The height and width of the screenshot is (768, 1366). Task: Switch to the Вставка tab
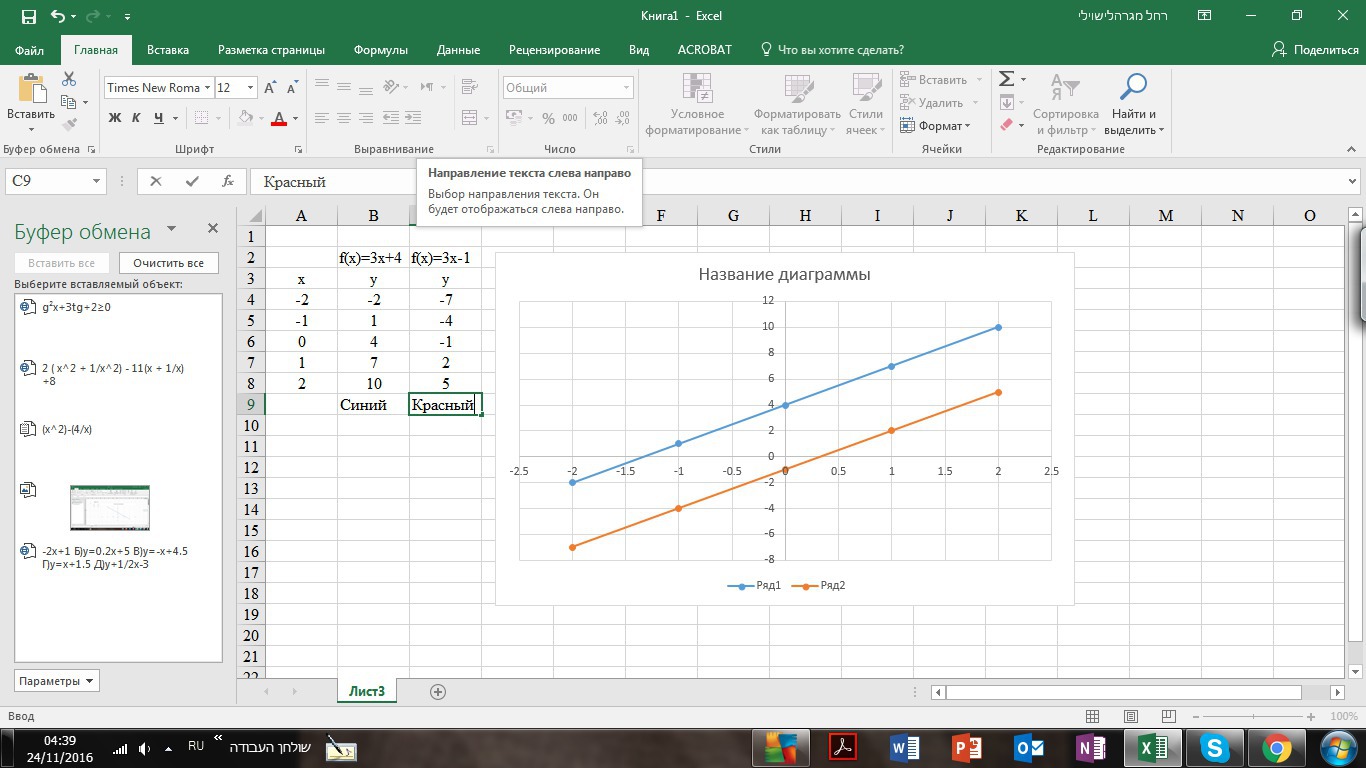click(168, 50)
